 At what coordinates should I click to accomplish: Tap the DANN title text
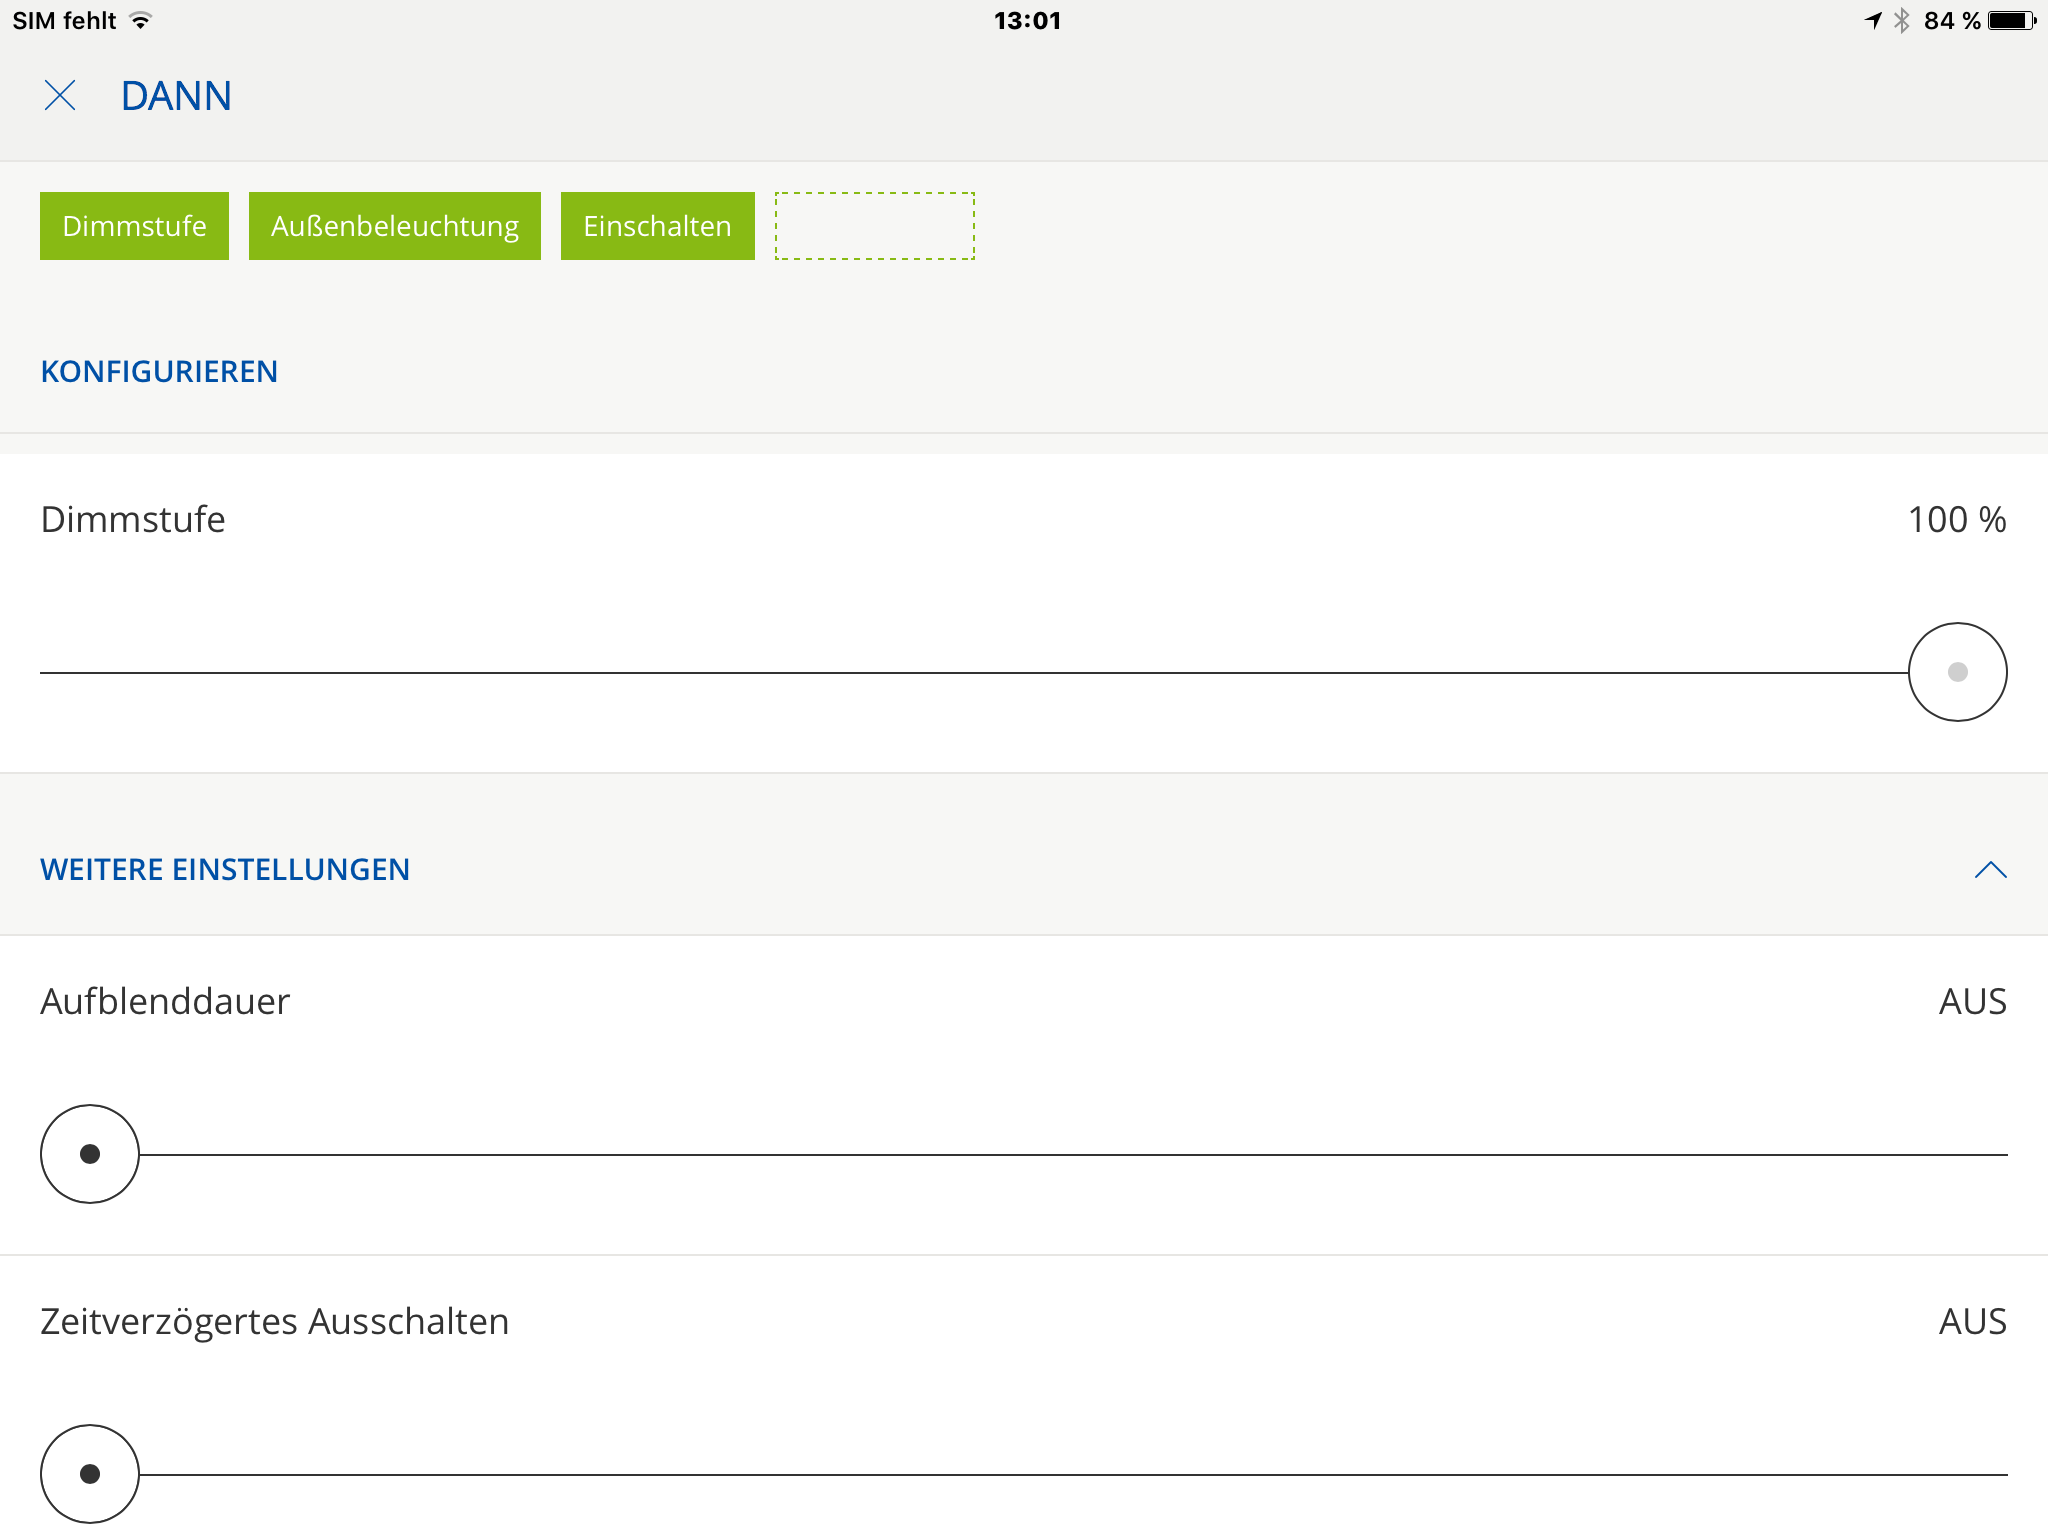[x=176, y=96]
